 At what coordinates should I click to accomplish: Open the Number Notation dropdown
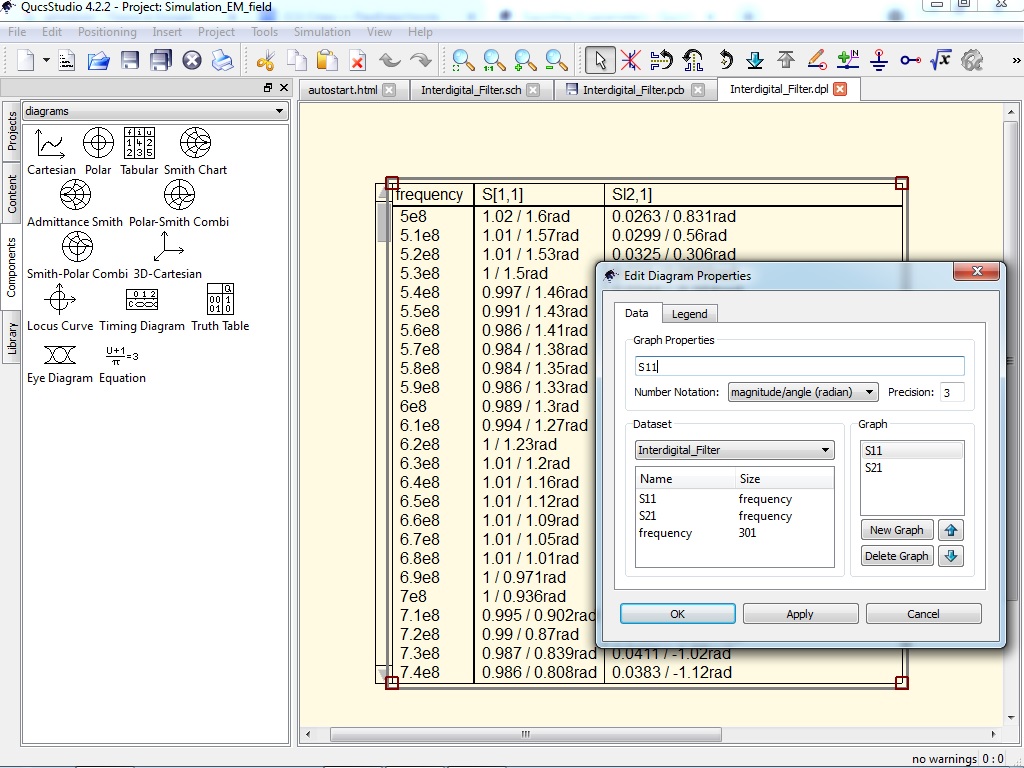[x=803, y=392]
